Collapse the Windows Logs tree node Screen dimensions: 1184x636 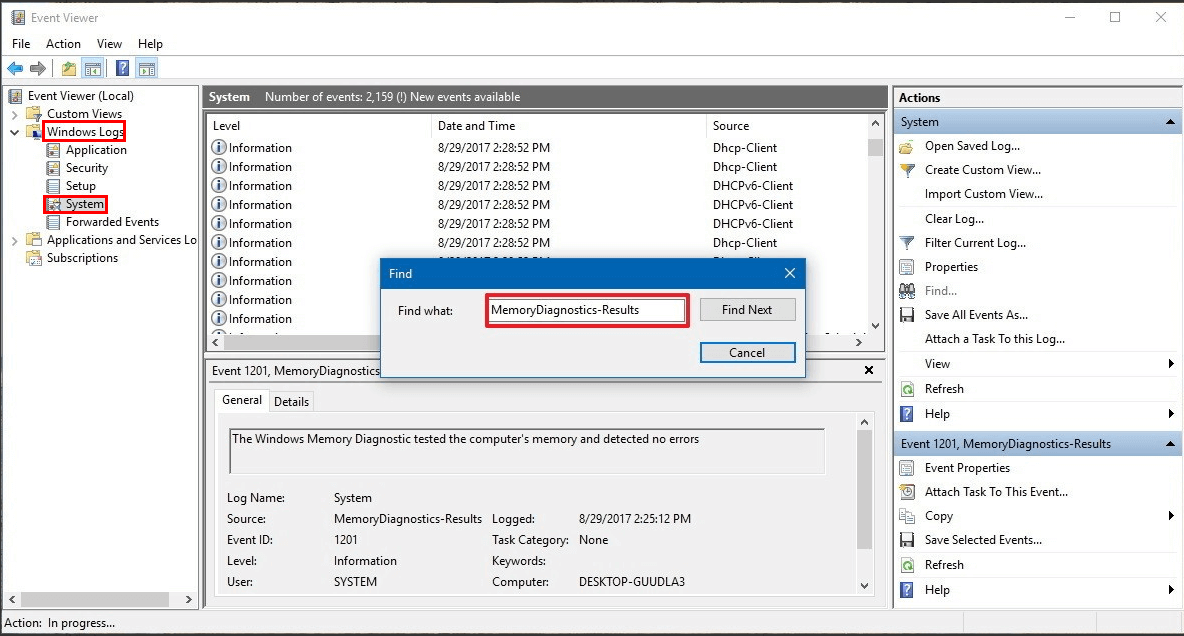click(x=14, y=132)
